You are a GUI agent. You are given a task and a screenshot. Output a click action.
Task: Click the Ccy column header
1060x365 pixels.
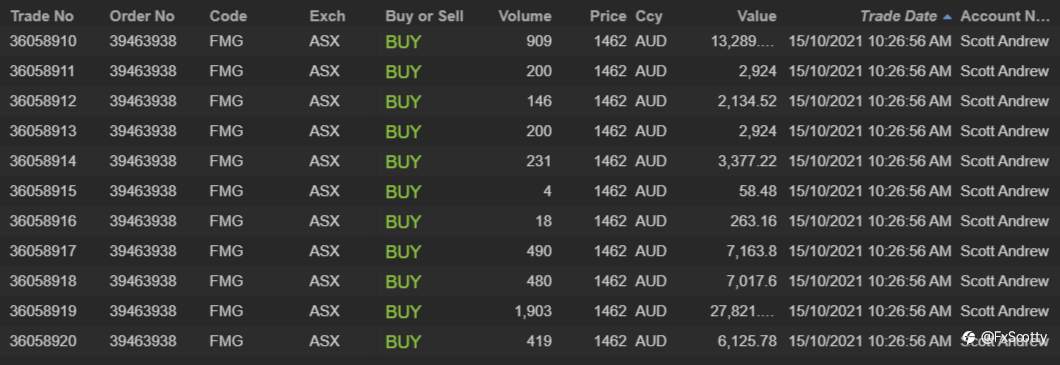tap(649, 16)
